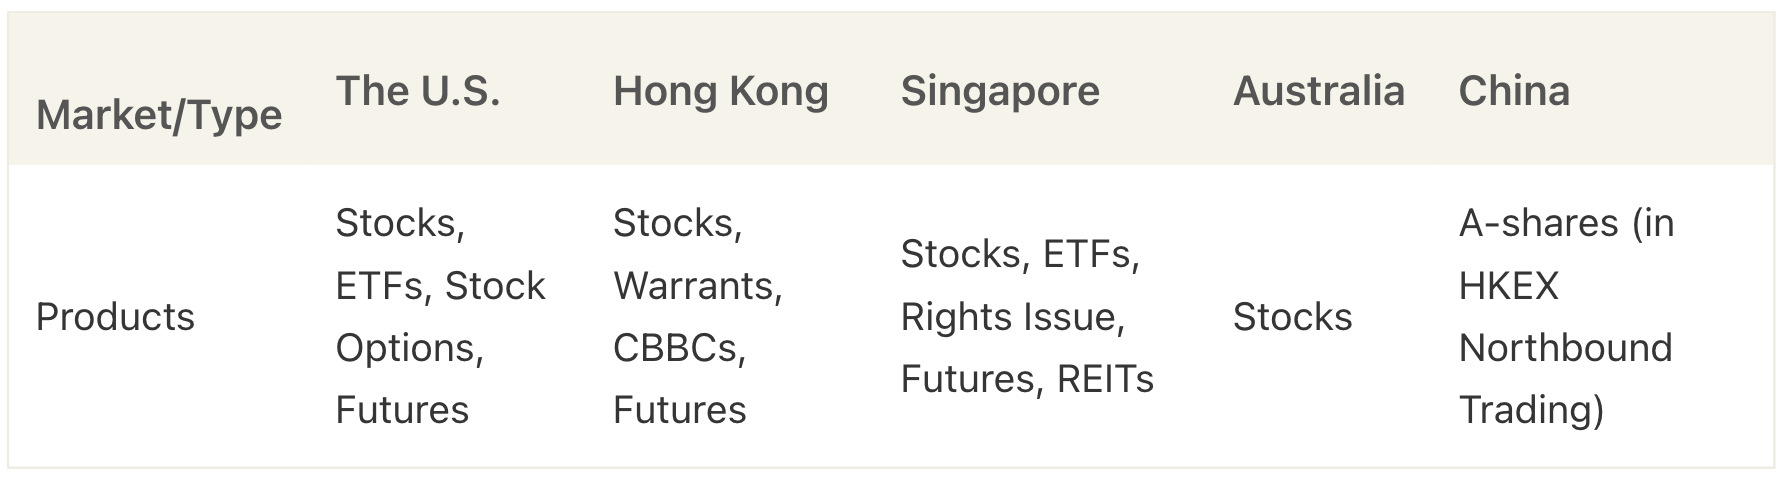Select the Hong Kong cell with Warrants, CBBCs

tap(698, 316)
